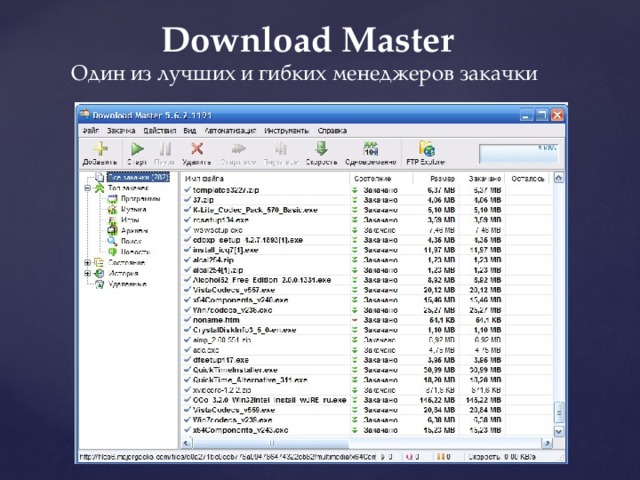Image resolution: width=640 pixels, height=480 pixels.
Task: Open the Действия menu
Action: coord(160,131)
